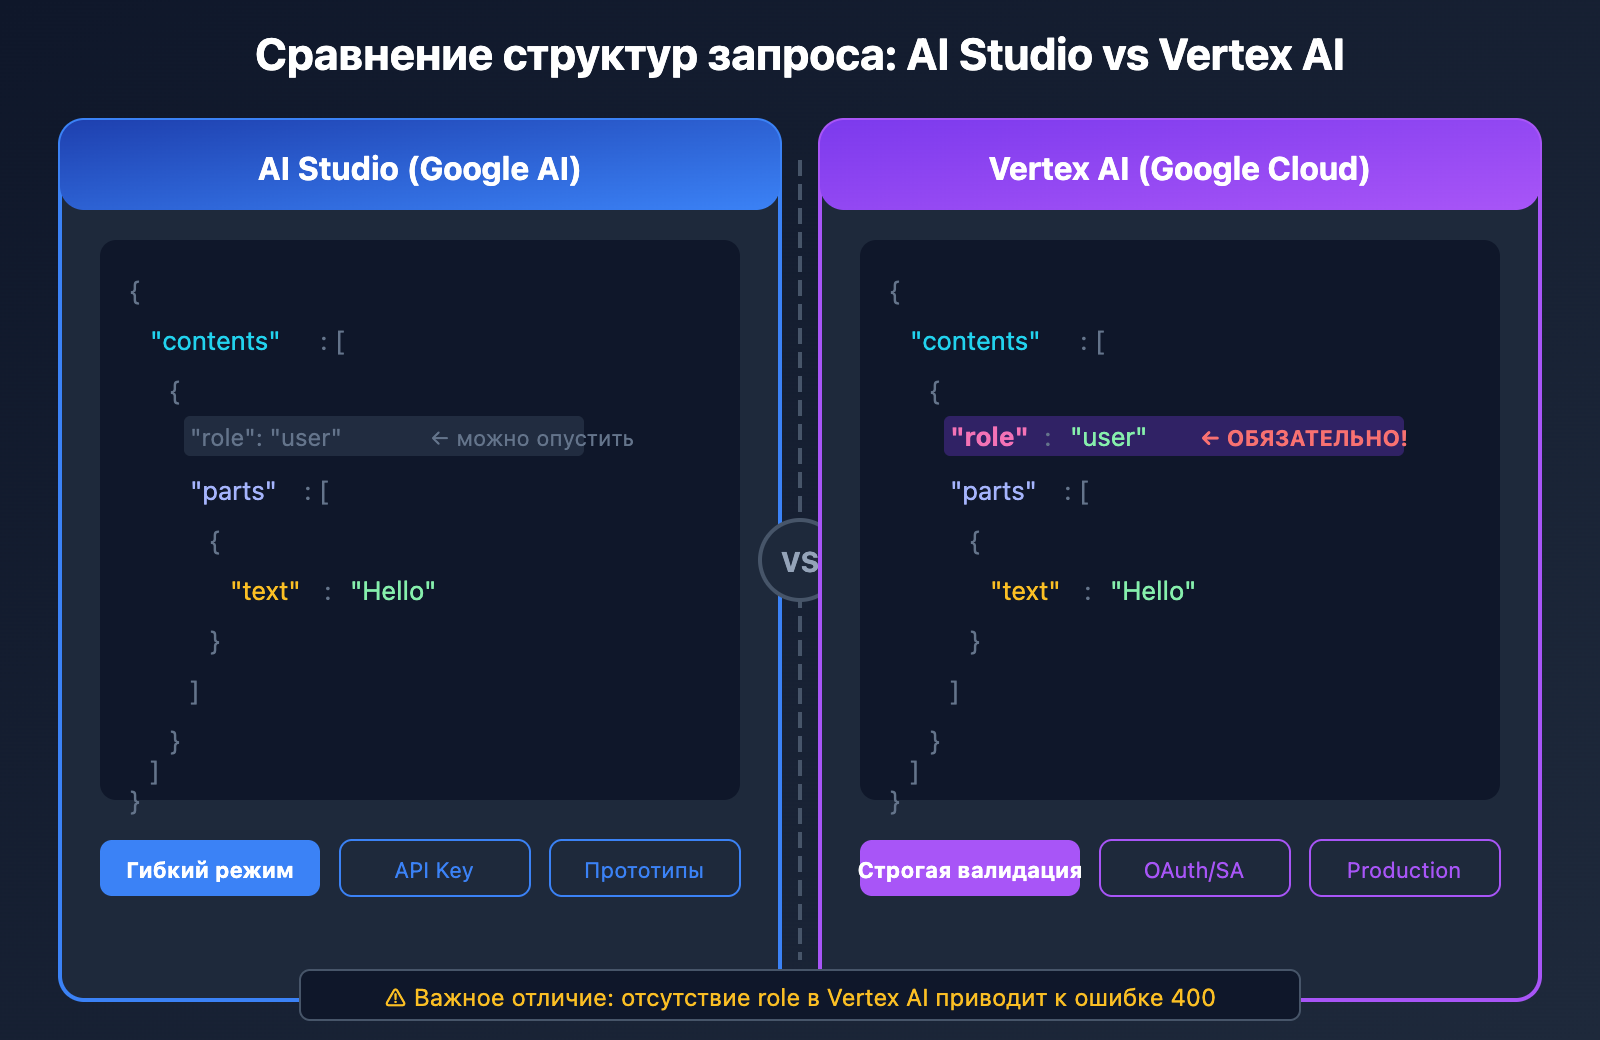
Task: Click the OAuth/SA badge
Action: [1194, 868]
